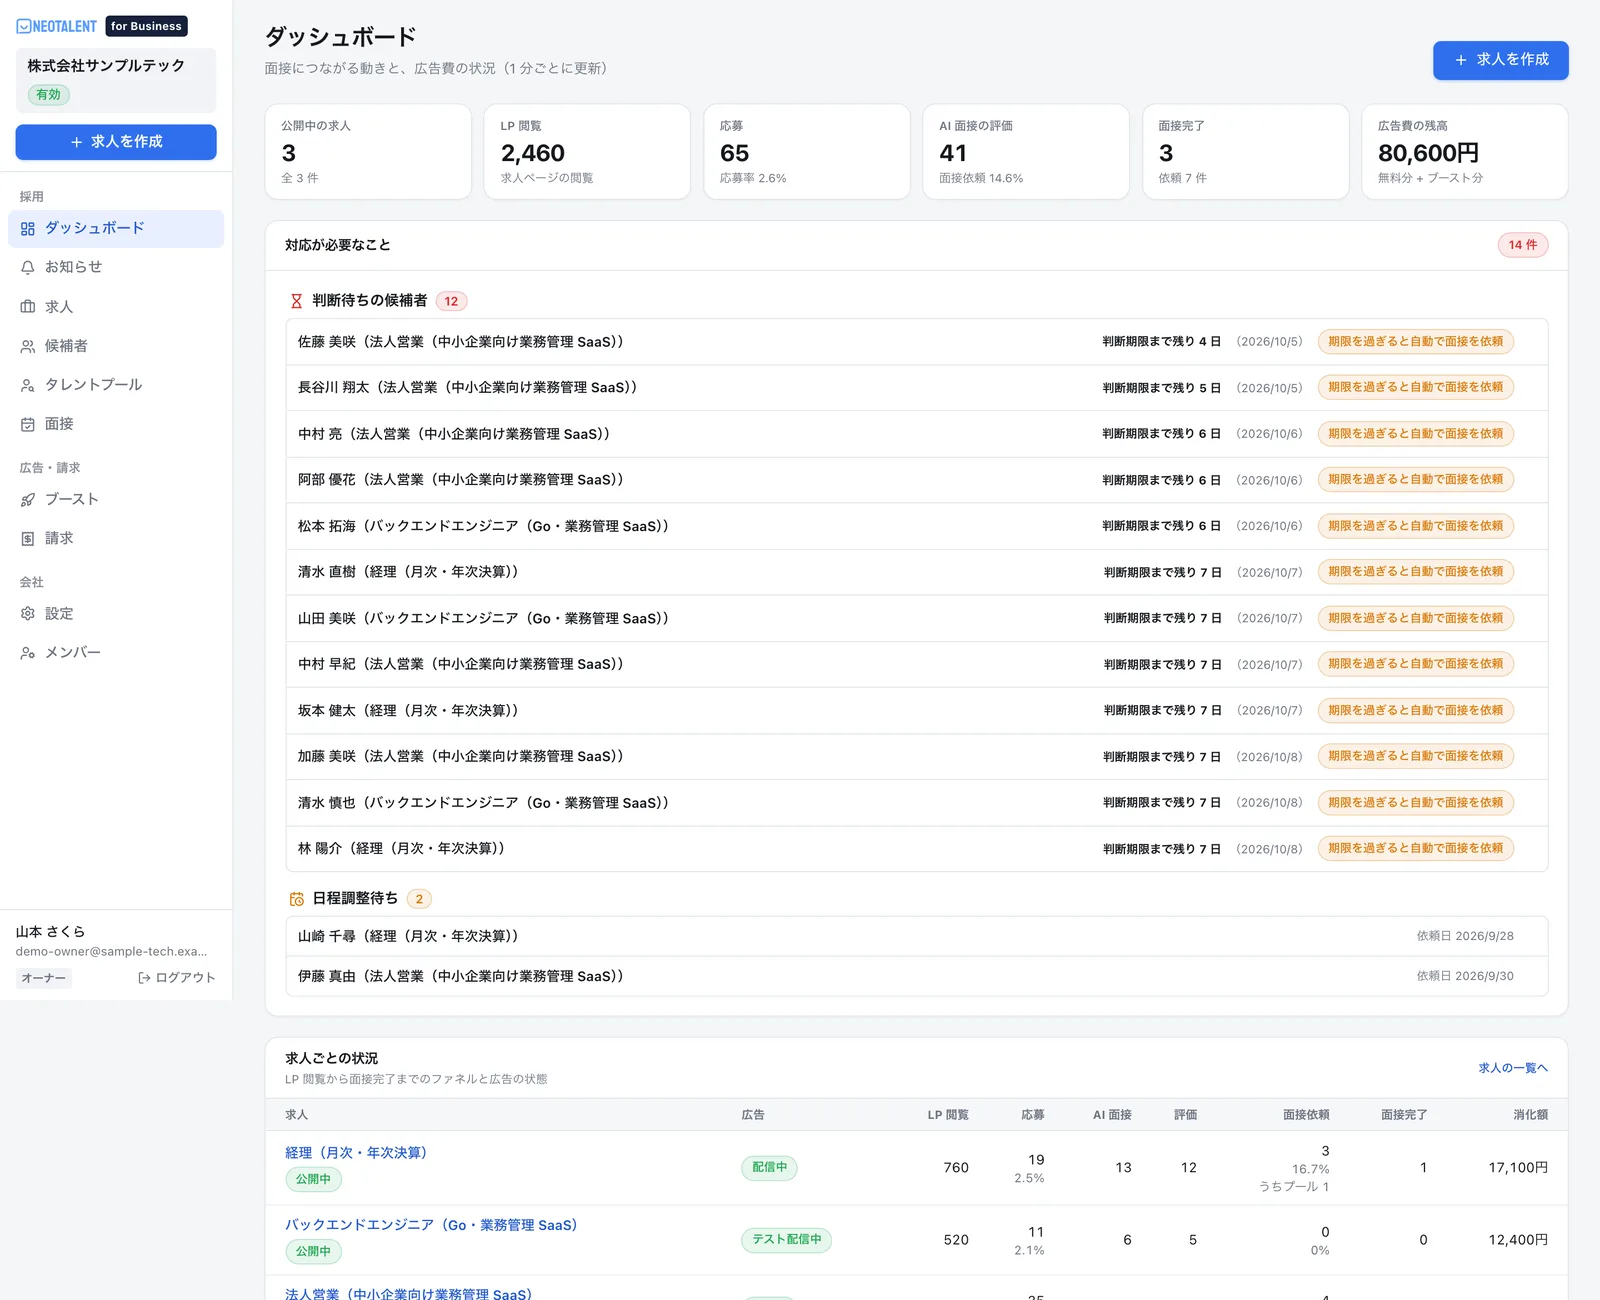Click the メンバー sidebar icon
Screen dimensions: 1600x1300
(x=28, y=653)
